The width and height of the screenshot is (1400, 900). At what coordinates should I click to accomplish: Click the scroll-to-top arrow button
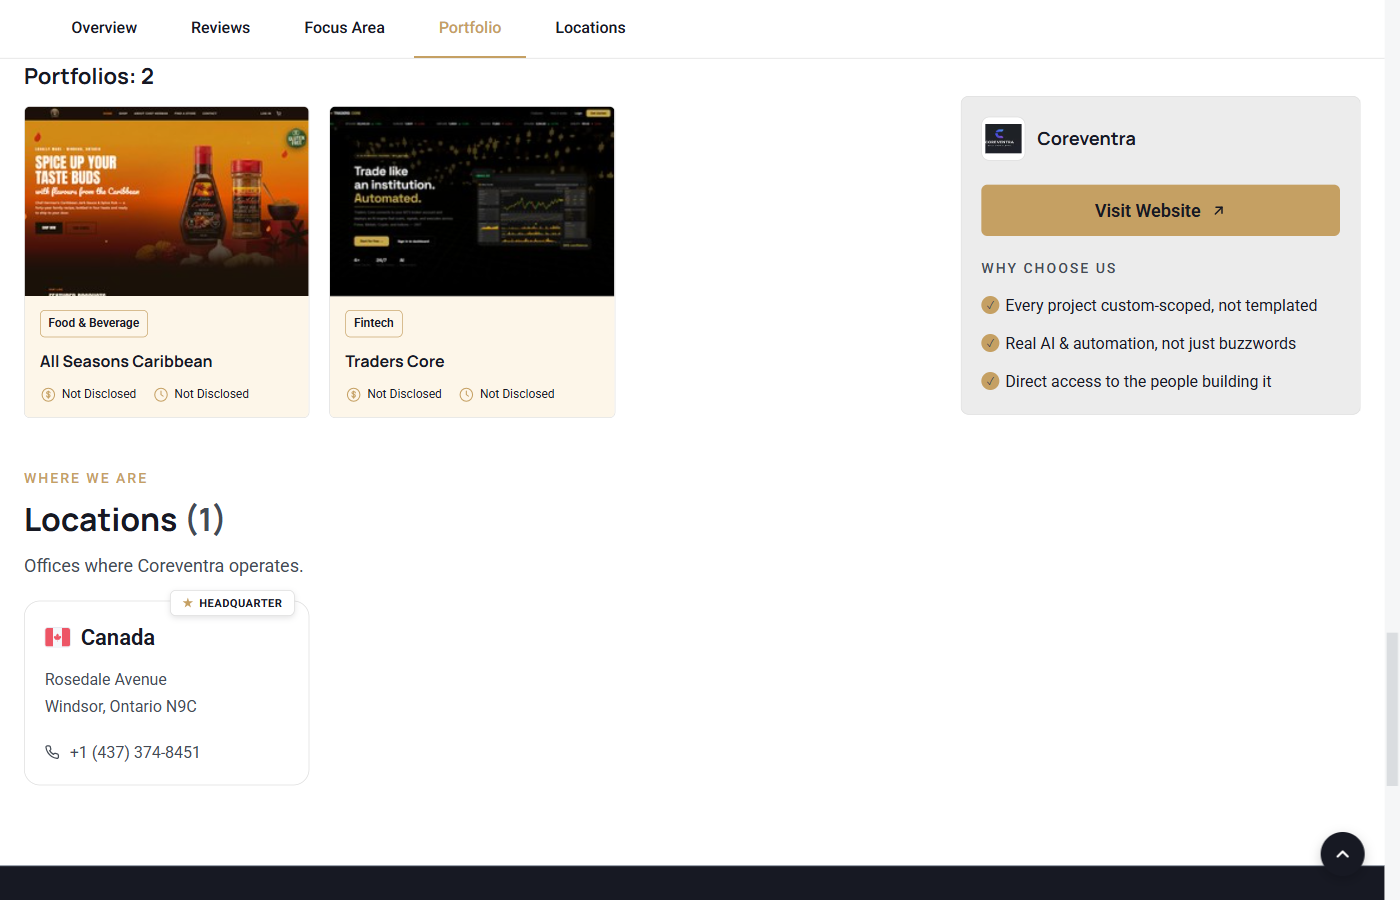click(x=1342, y=854)
